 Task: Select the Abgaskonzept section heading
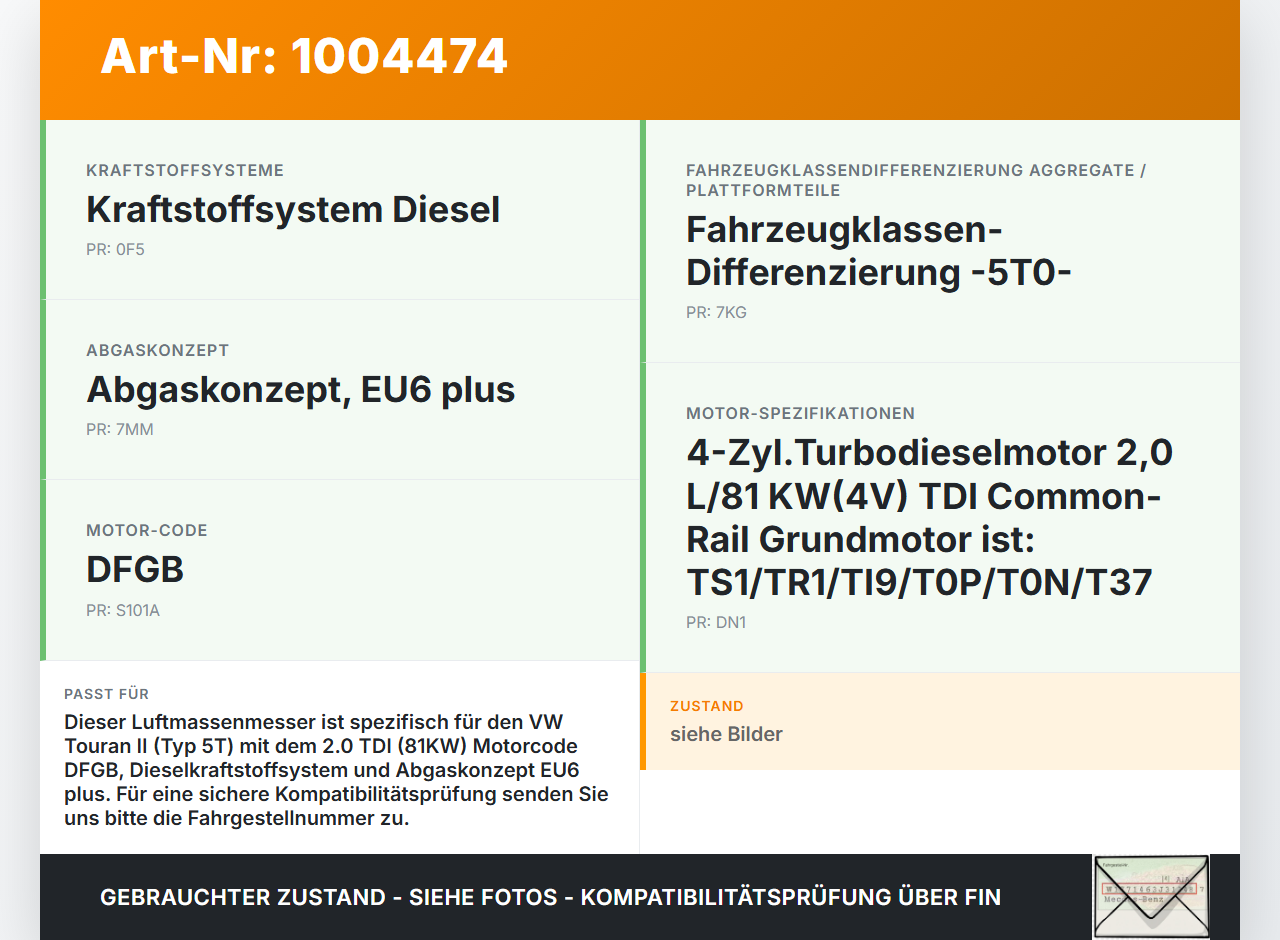click(x=158, y=350)
